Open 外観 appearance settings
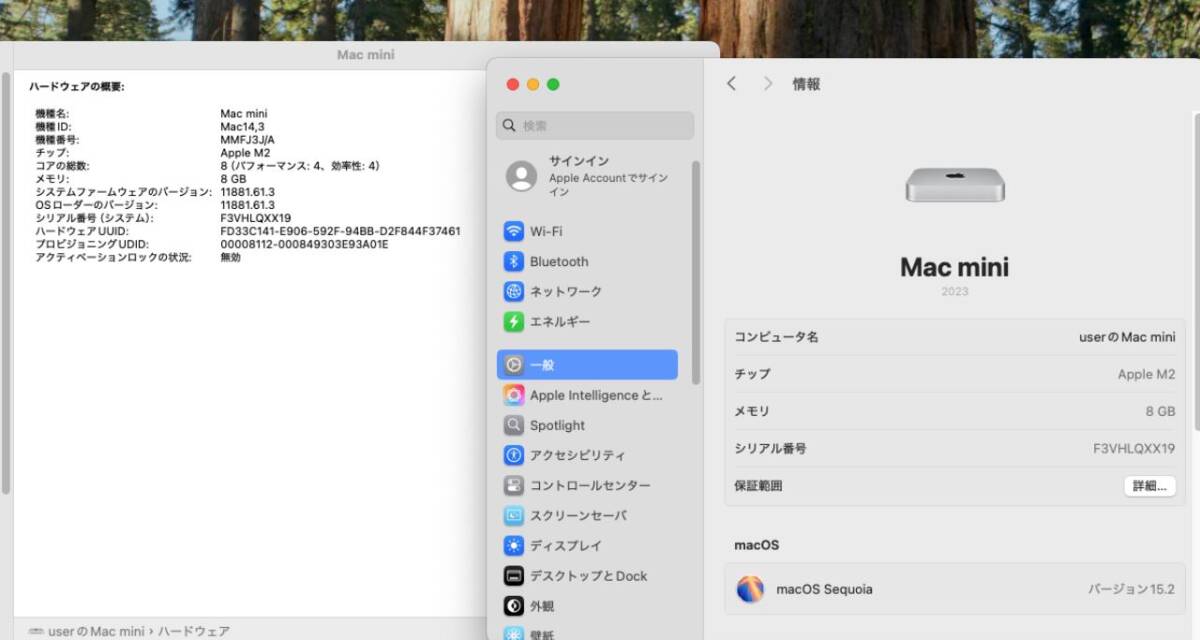Image resolution: width=1200 pixels, height=640 pixels. [541, 606]
